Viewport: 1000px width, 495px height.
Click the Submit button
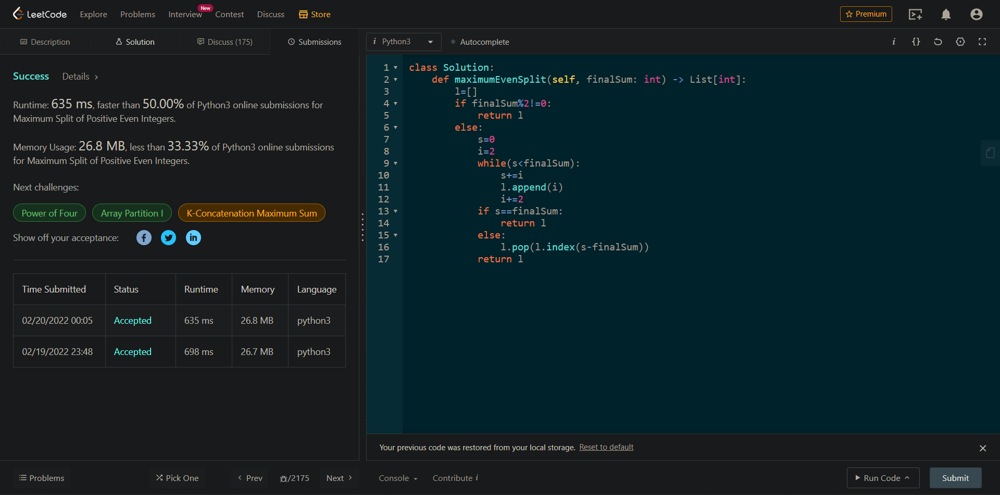pos(955,478)
